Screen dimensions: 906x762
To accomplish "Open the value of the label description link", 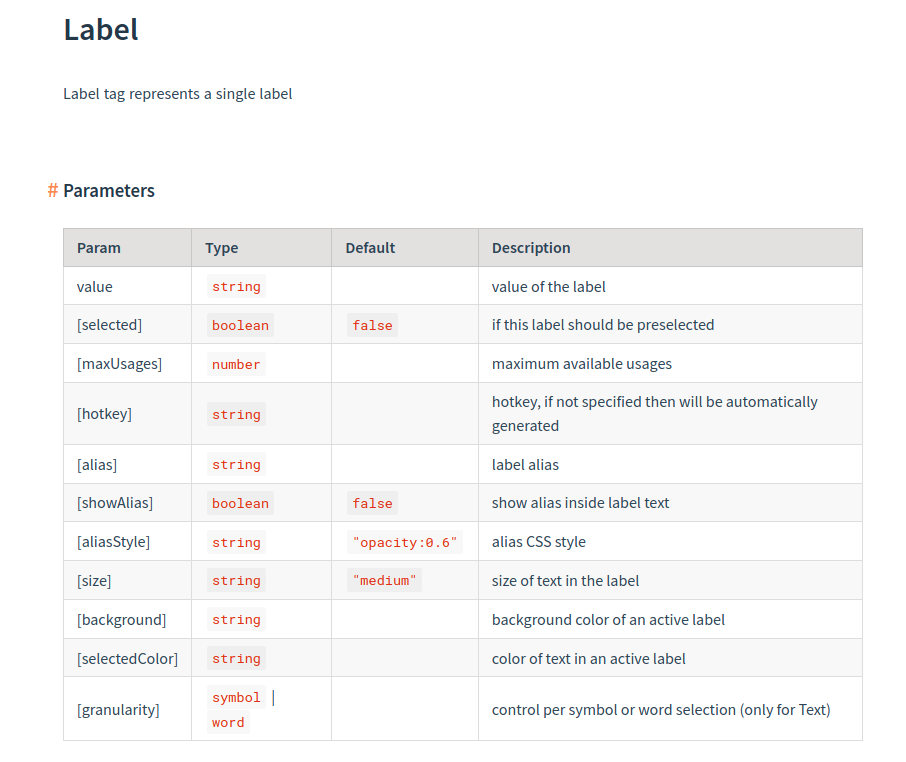I will click(548, 286).
